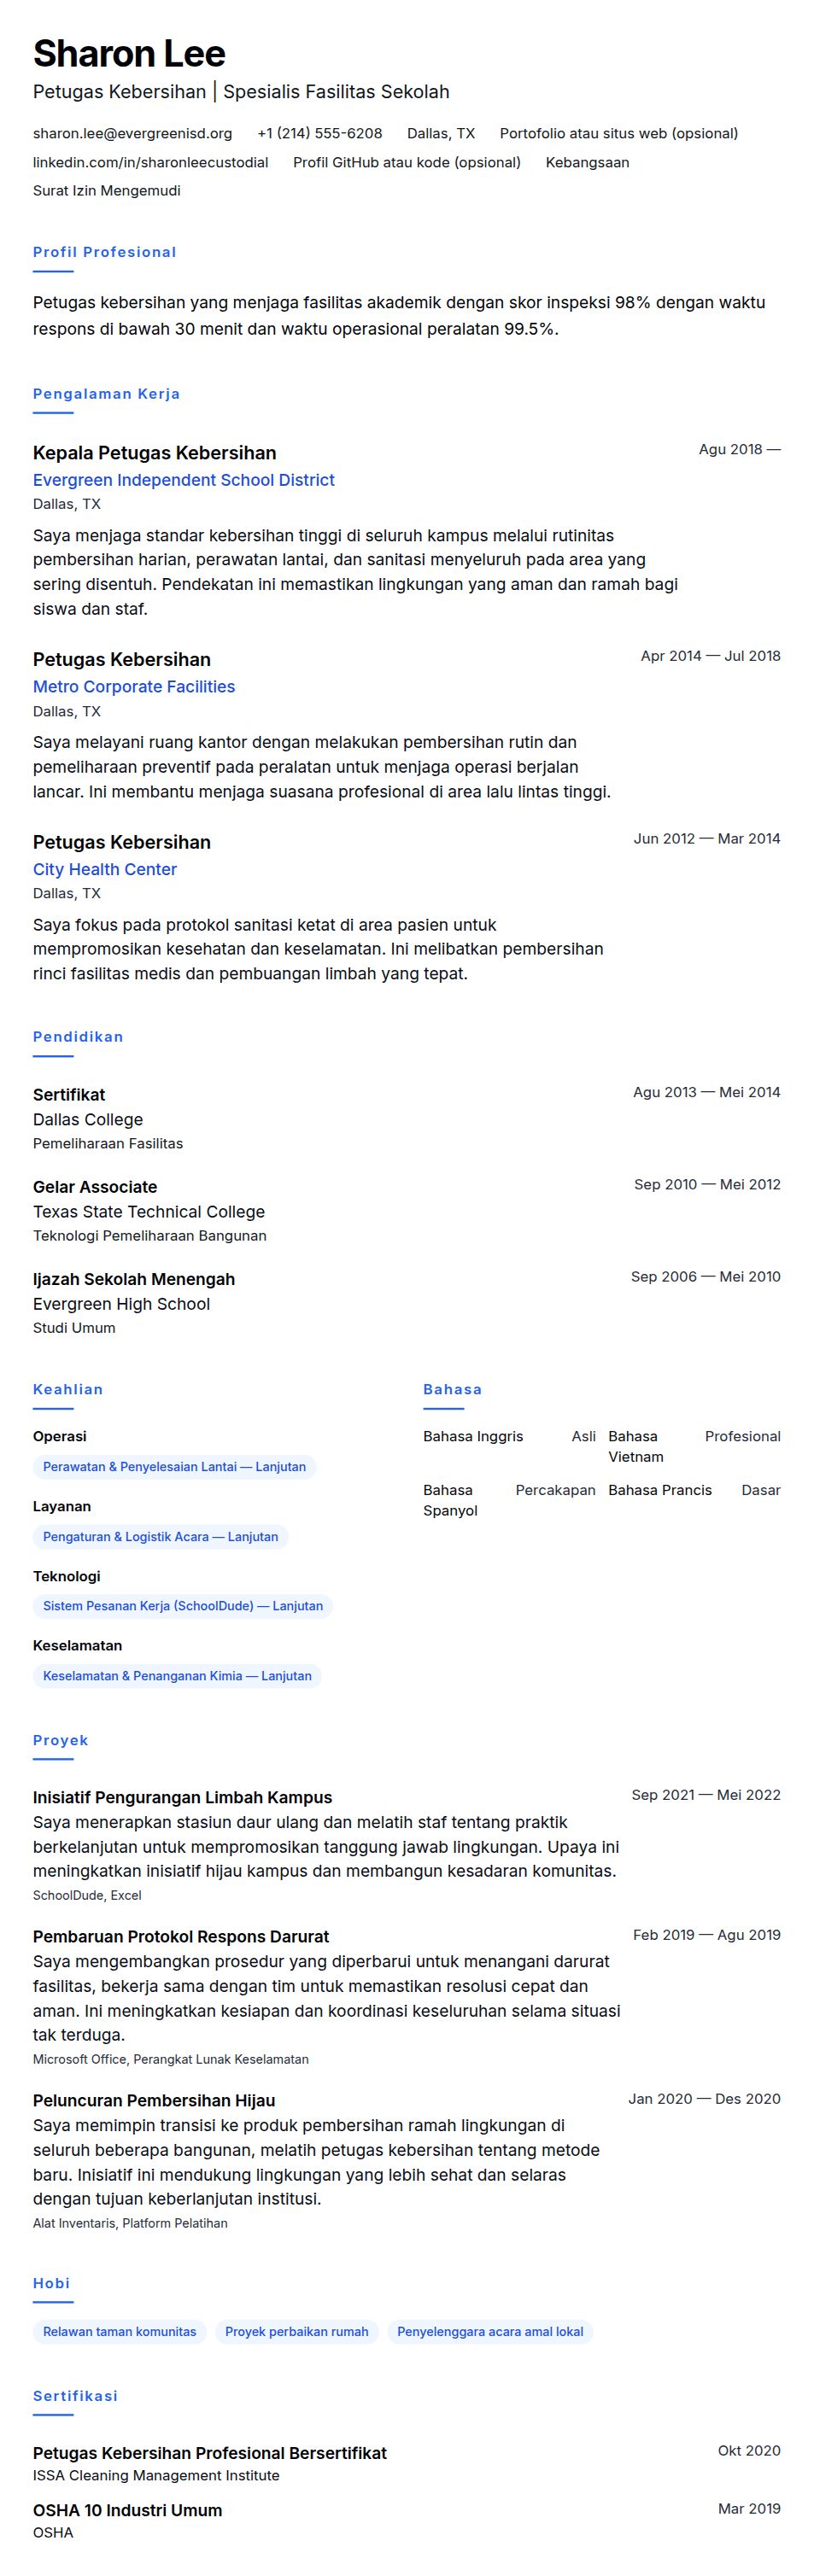Click Keselamatan & Penanganan Kimia tag
The height and width of the screenshot is (2576, 814).
(177, 1676)
